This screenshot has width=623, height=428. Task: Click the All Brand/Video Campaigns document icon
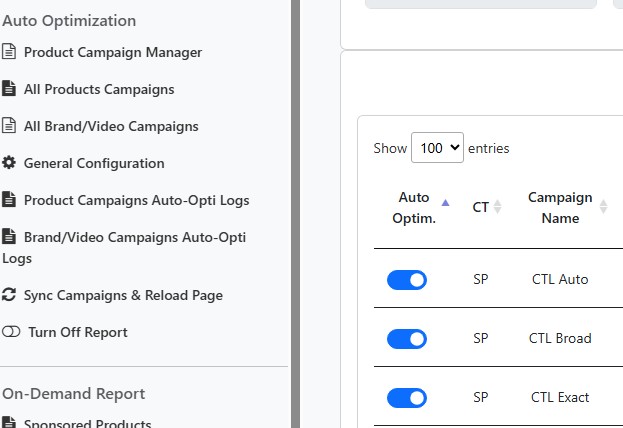(x=9, y=126)
